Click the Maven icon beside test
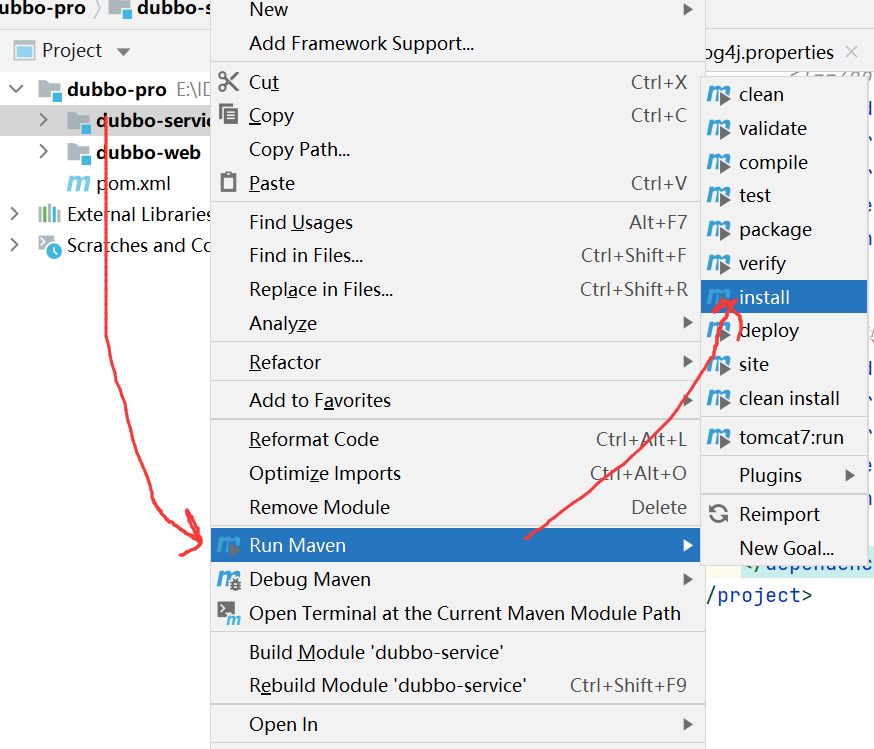This screenshot has height=749, width=874. pyautogui.click(x=718, y=196)
